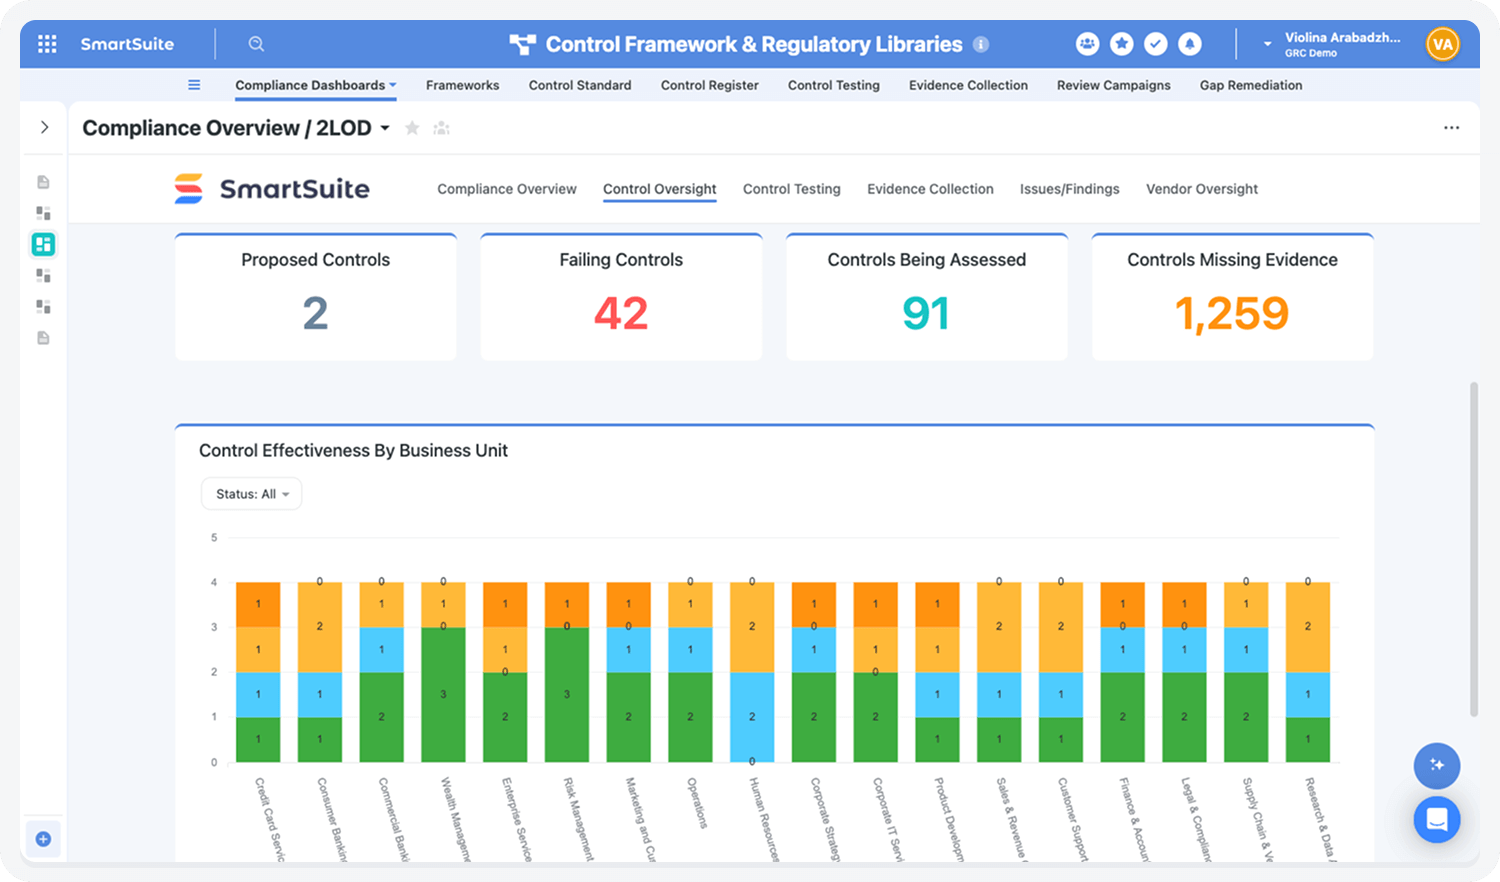Click the favorites star icon in top bar
Viewport: 1500px width, 882px height.
(1121, 44)
